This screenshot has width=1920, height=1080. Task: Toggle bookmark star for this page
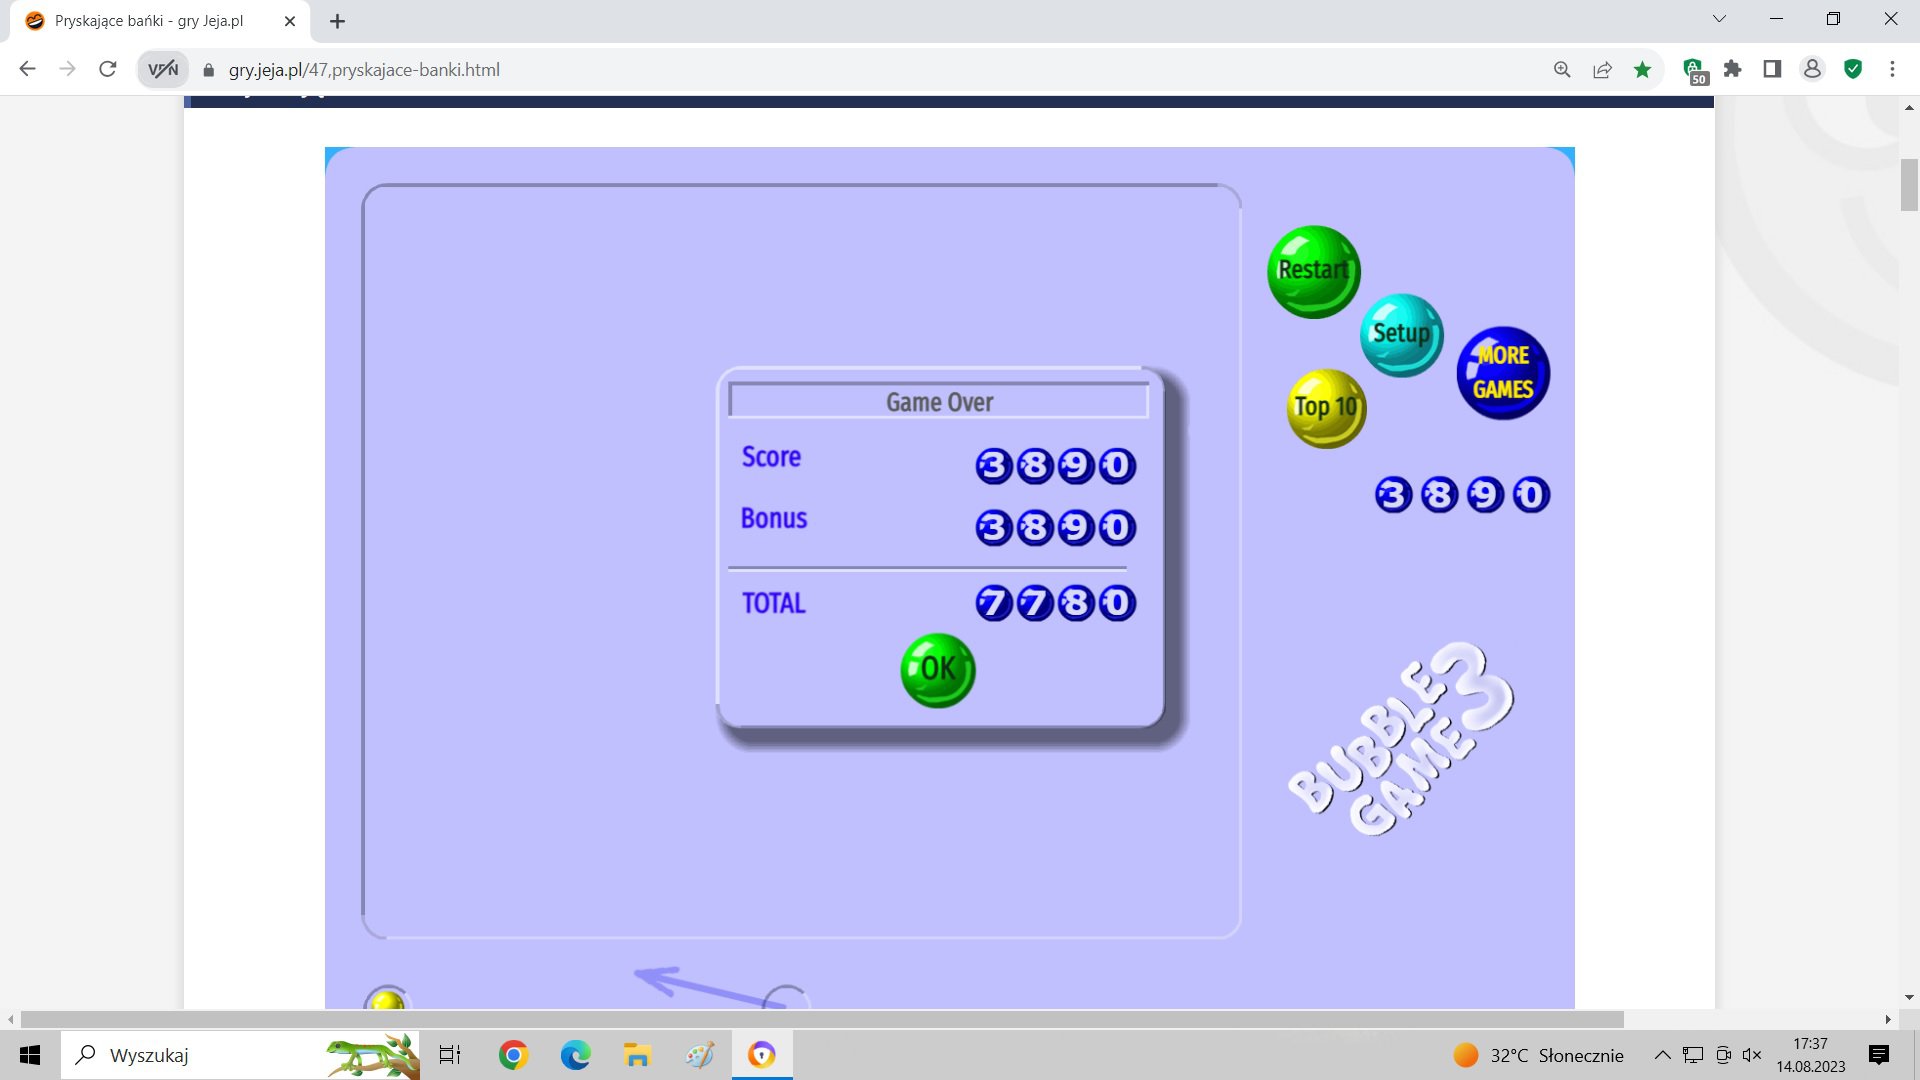point(1642,69)
